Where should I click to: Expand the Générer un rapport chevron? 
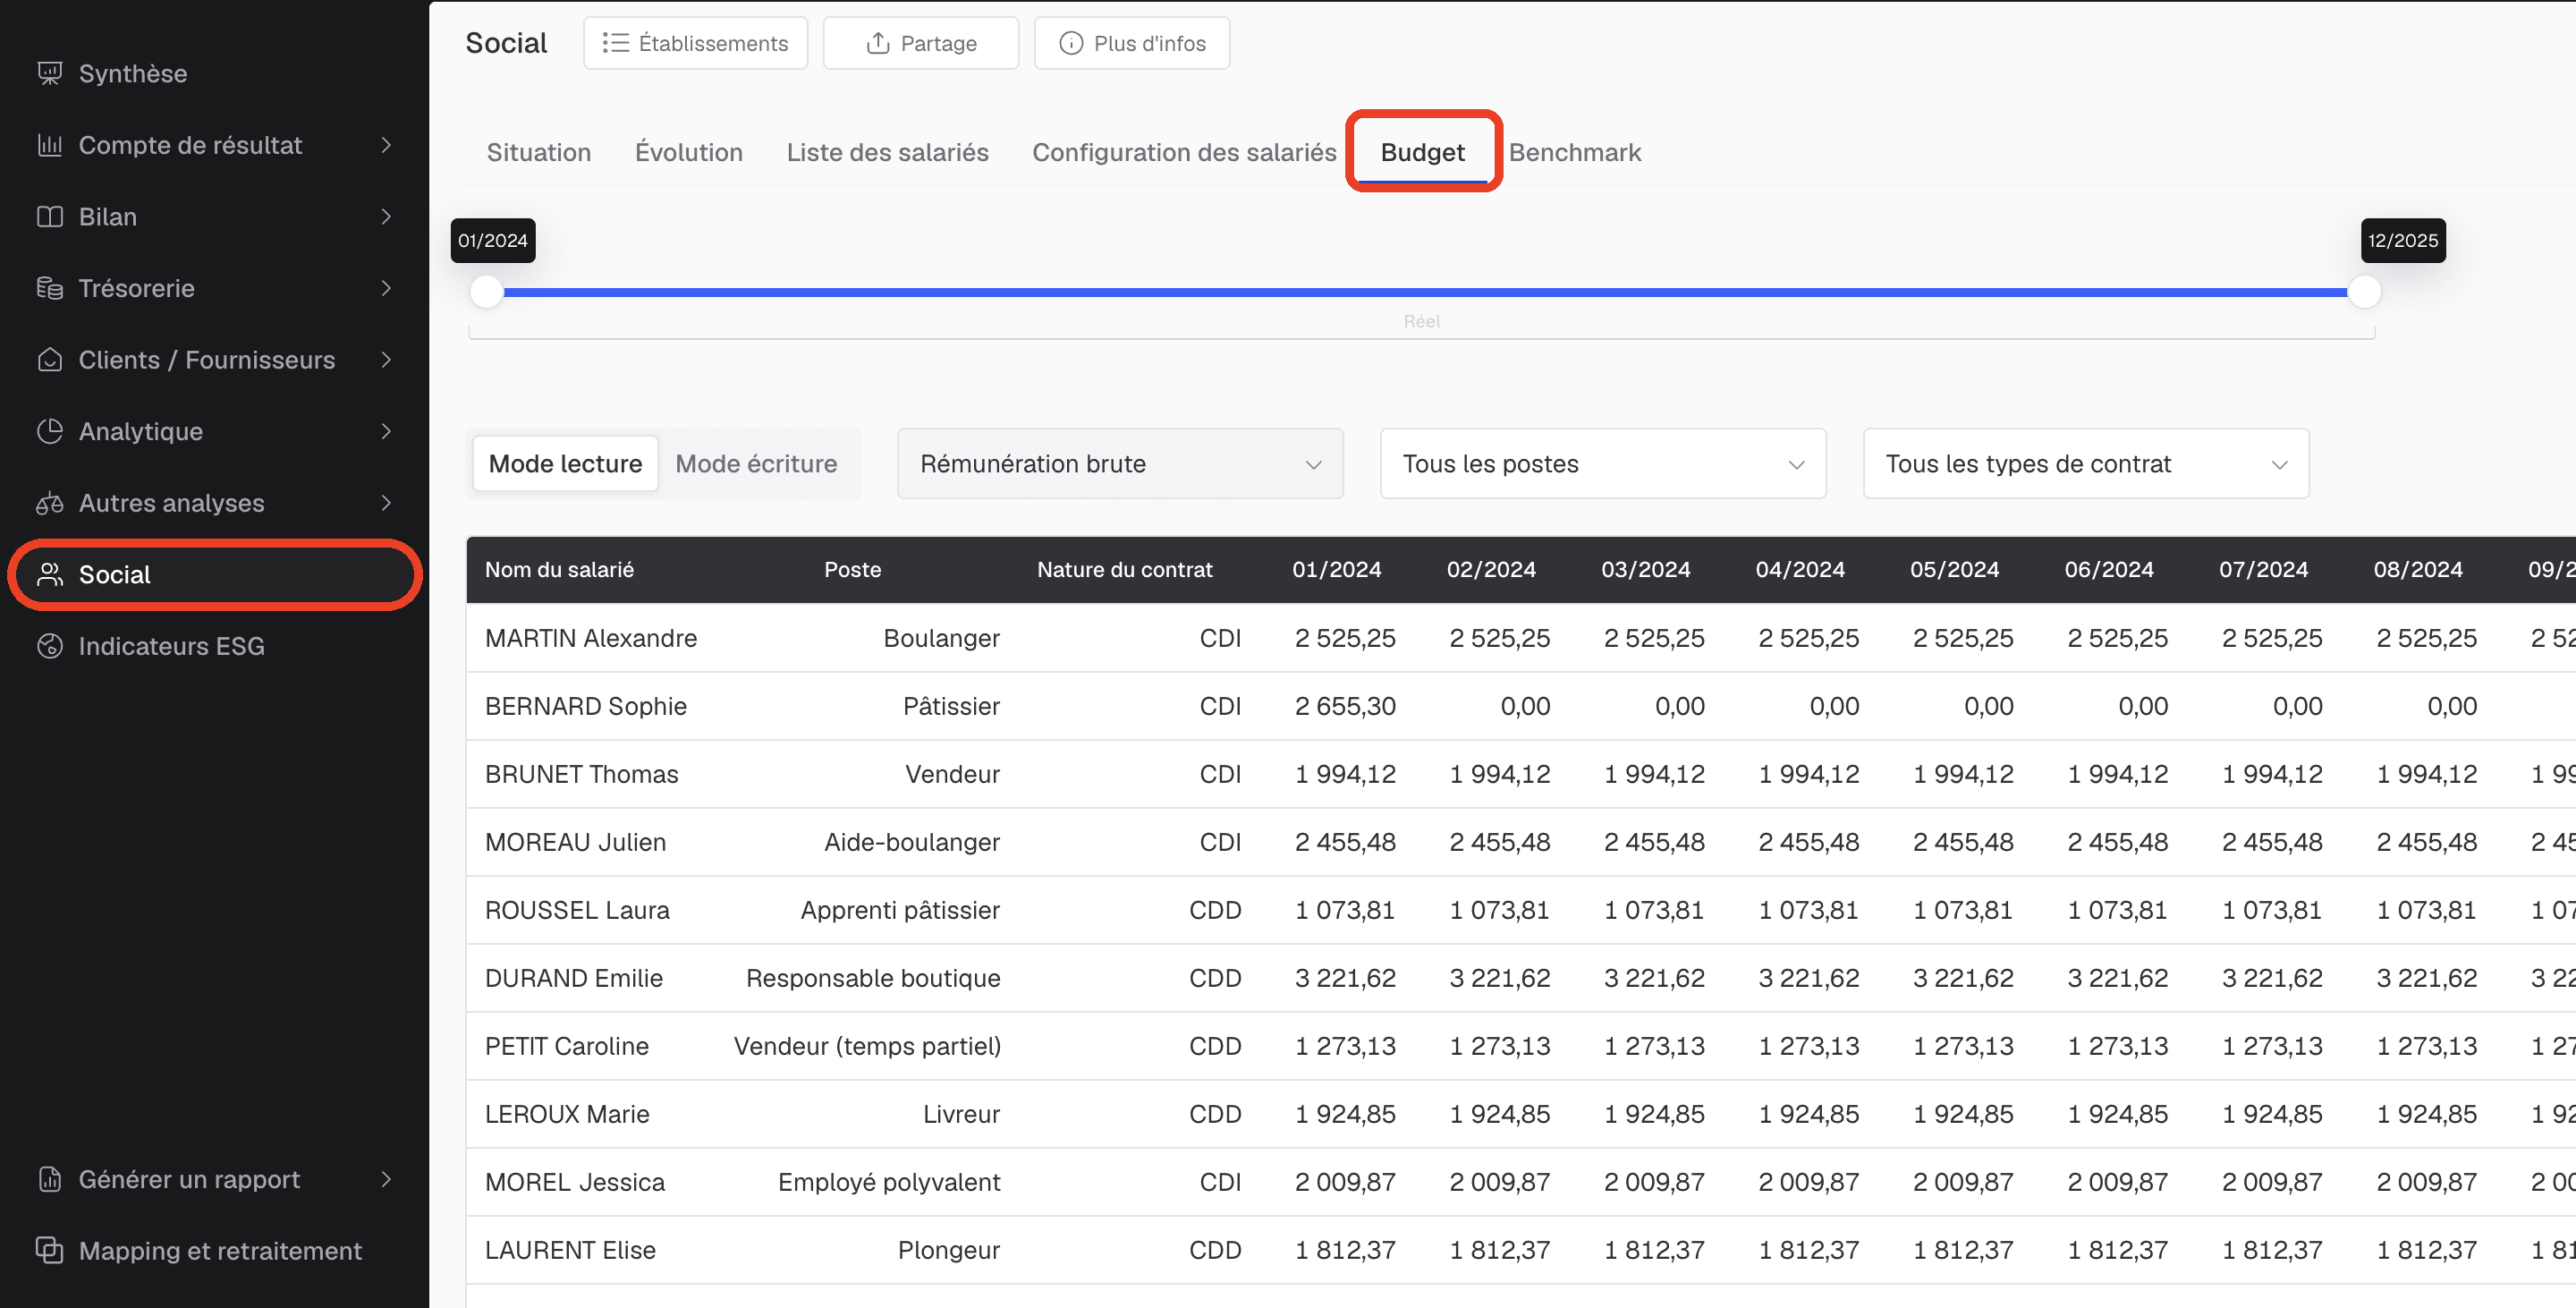[386, 1179]
